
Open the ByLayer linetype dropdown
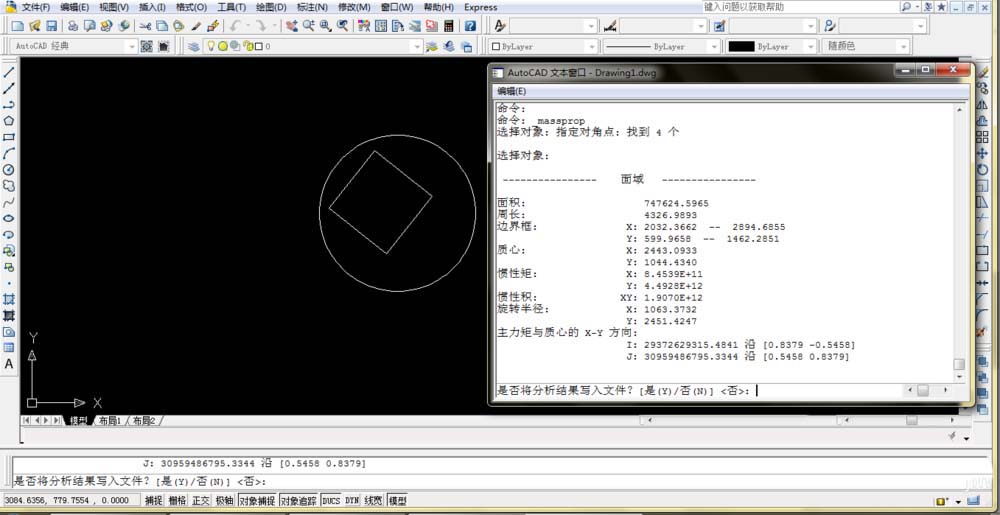pos(714,47)
